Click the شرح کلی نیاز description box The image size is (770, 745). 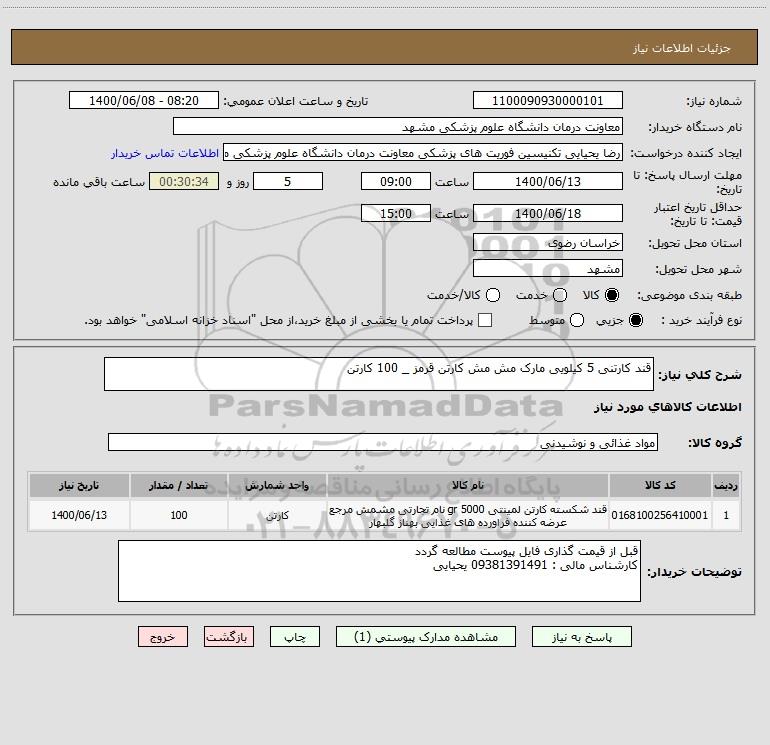tap(379, 374)
